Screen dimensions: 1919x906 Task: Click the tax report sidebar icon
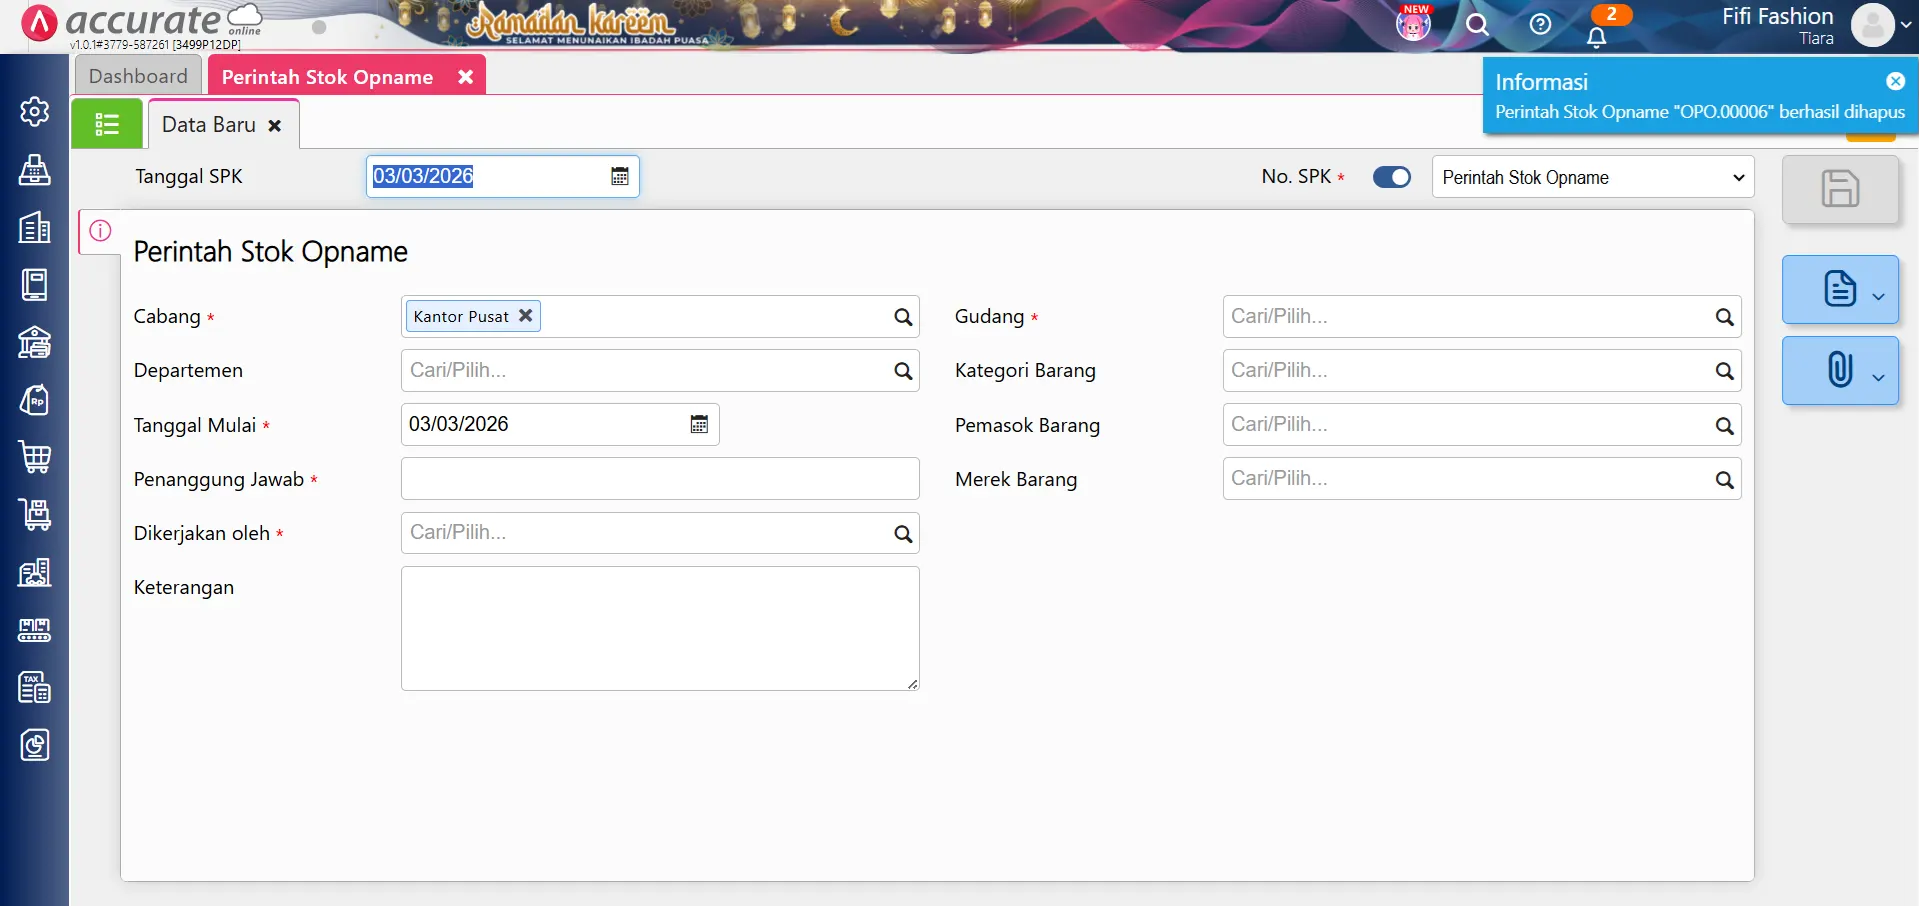point(35,687)
